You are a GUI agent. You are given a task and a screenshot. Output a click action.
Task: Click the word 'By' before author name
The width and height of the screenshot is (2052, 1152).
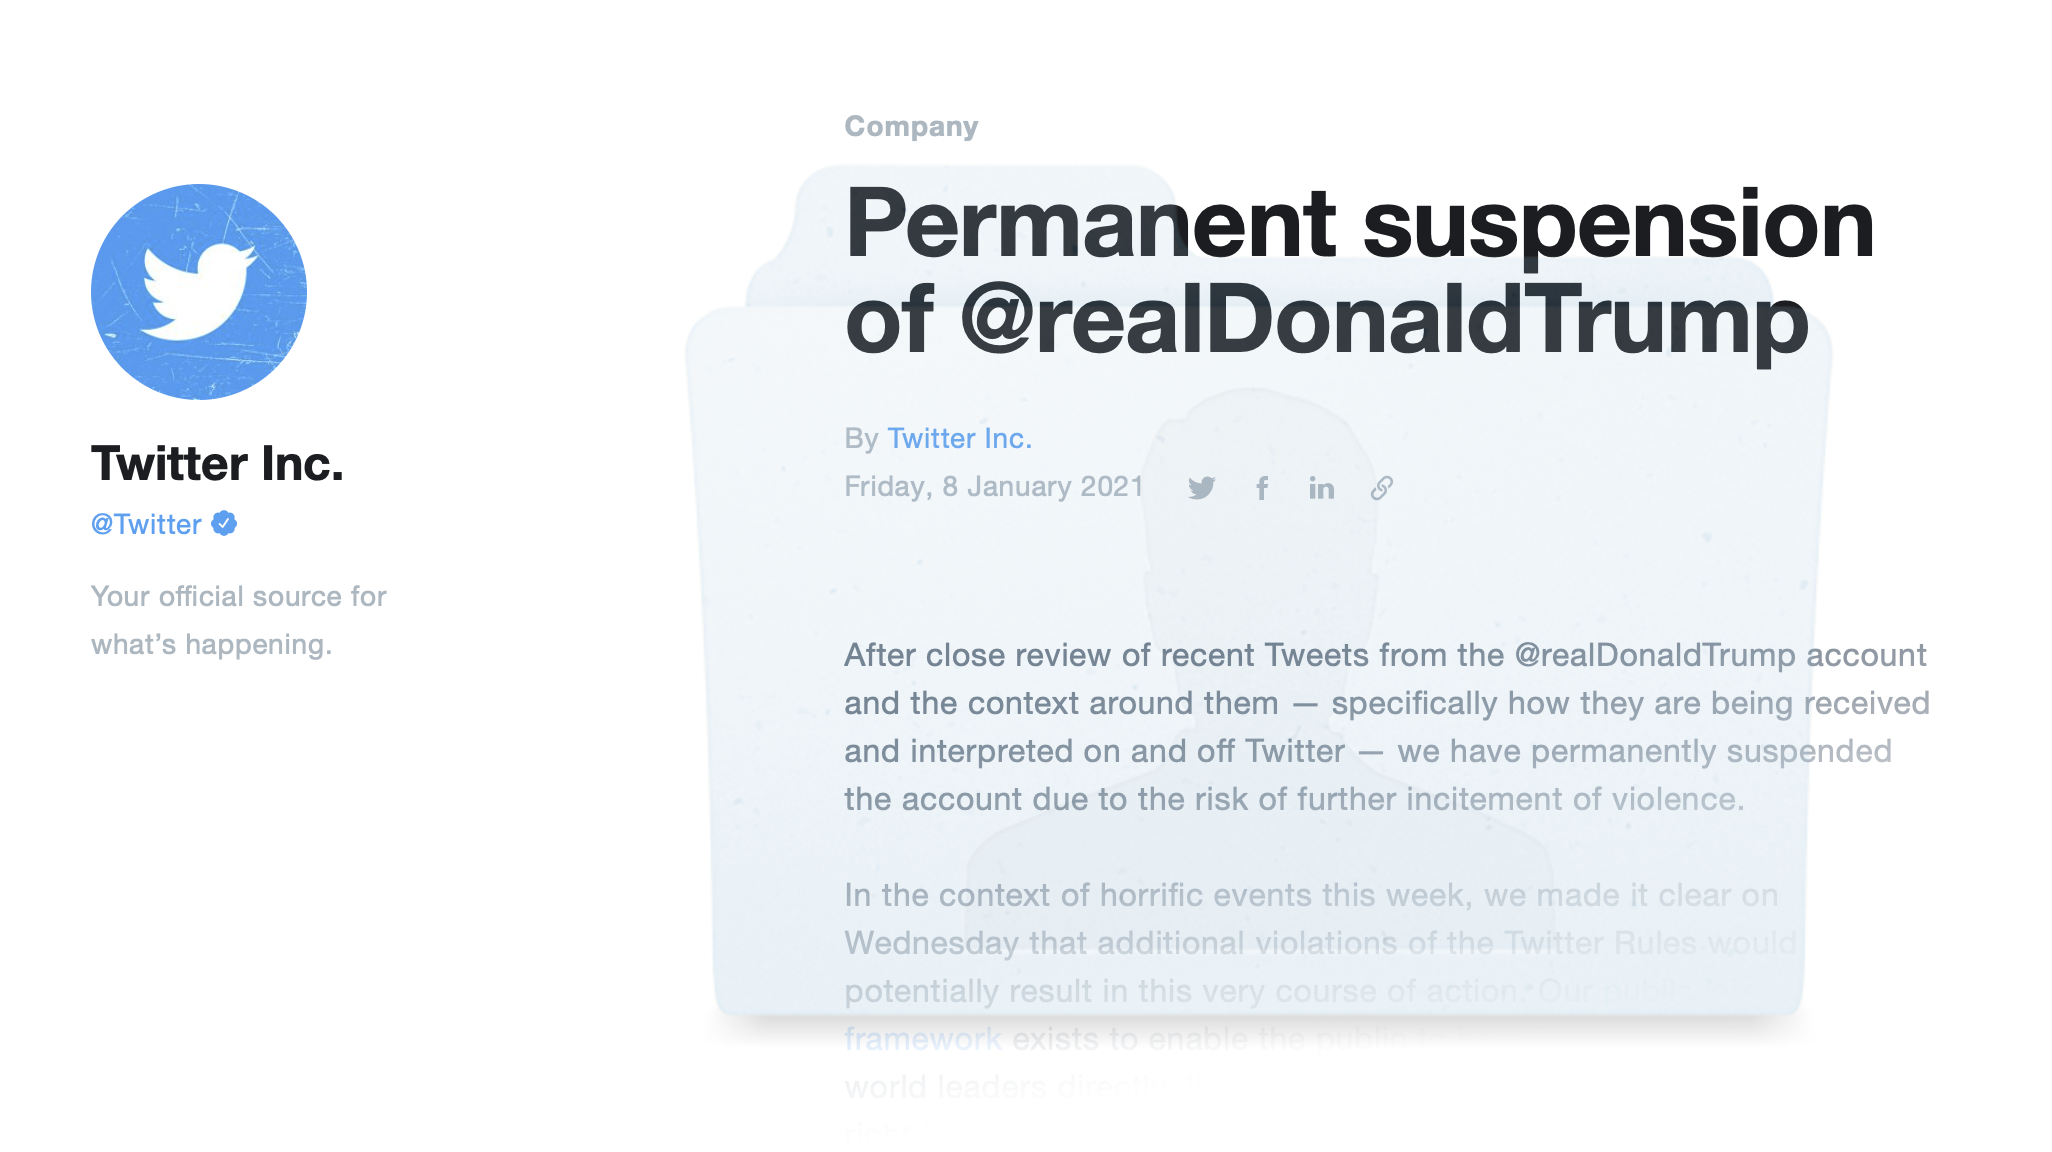[861, 439]
